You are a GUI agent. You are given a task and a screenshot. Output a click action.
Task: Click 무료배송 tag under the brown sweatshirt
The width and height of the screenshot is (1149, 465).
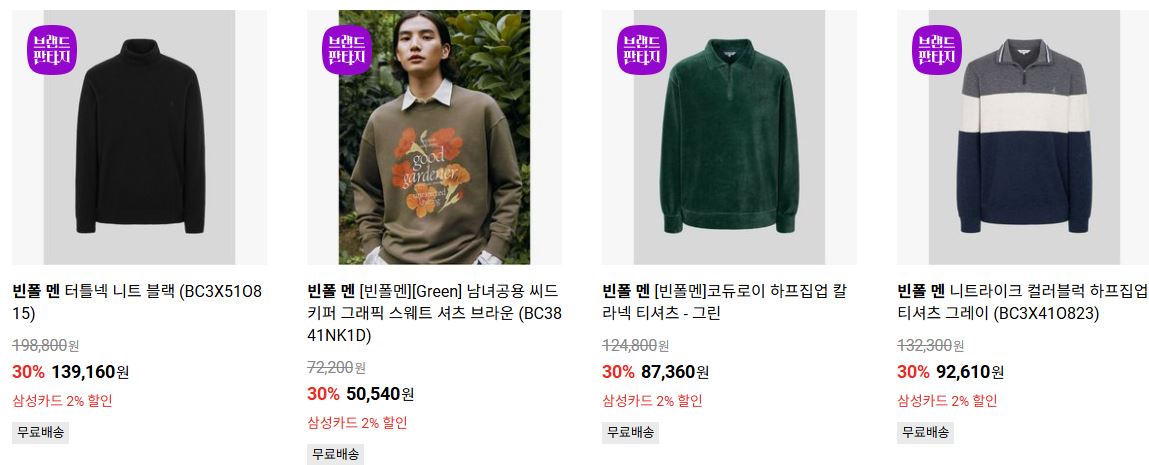point(336,454)
